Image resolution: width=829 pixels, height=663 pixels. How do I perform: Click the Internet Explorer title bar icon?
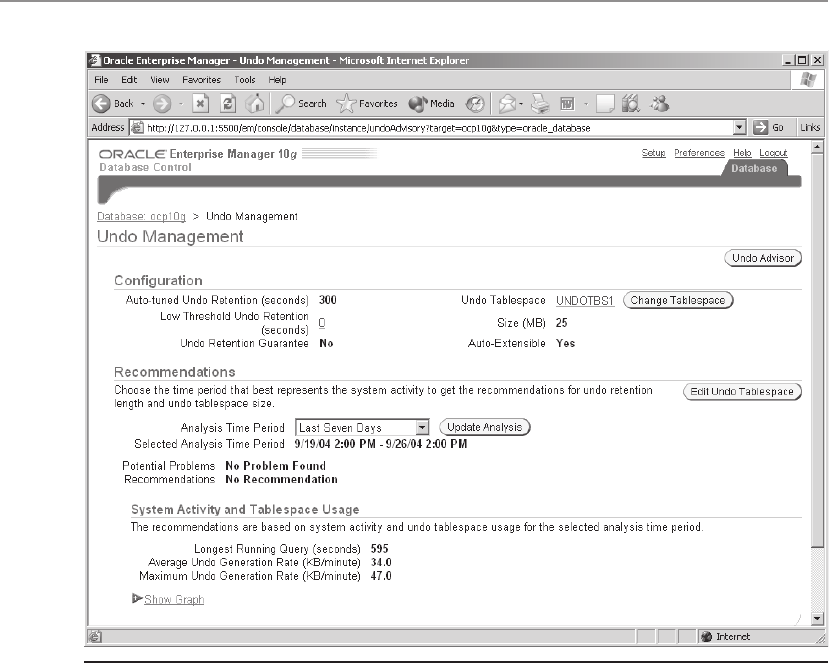pos(95,60)
